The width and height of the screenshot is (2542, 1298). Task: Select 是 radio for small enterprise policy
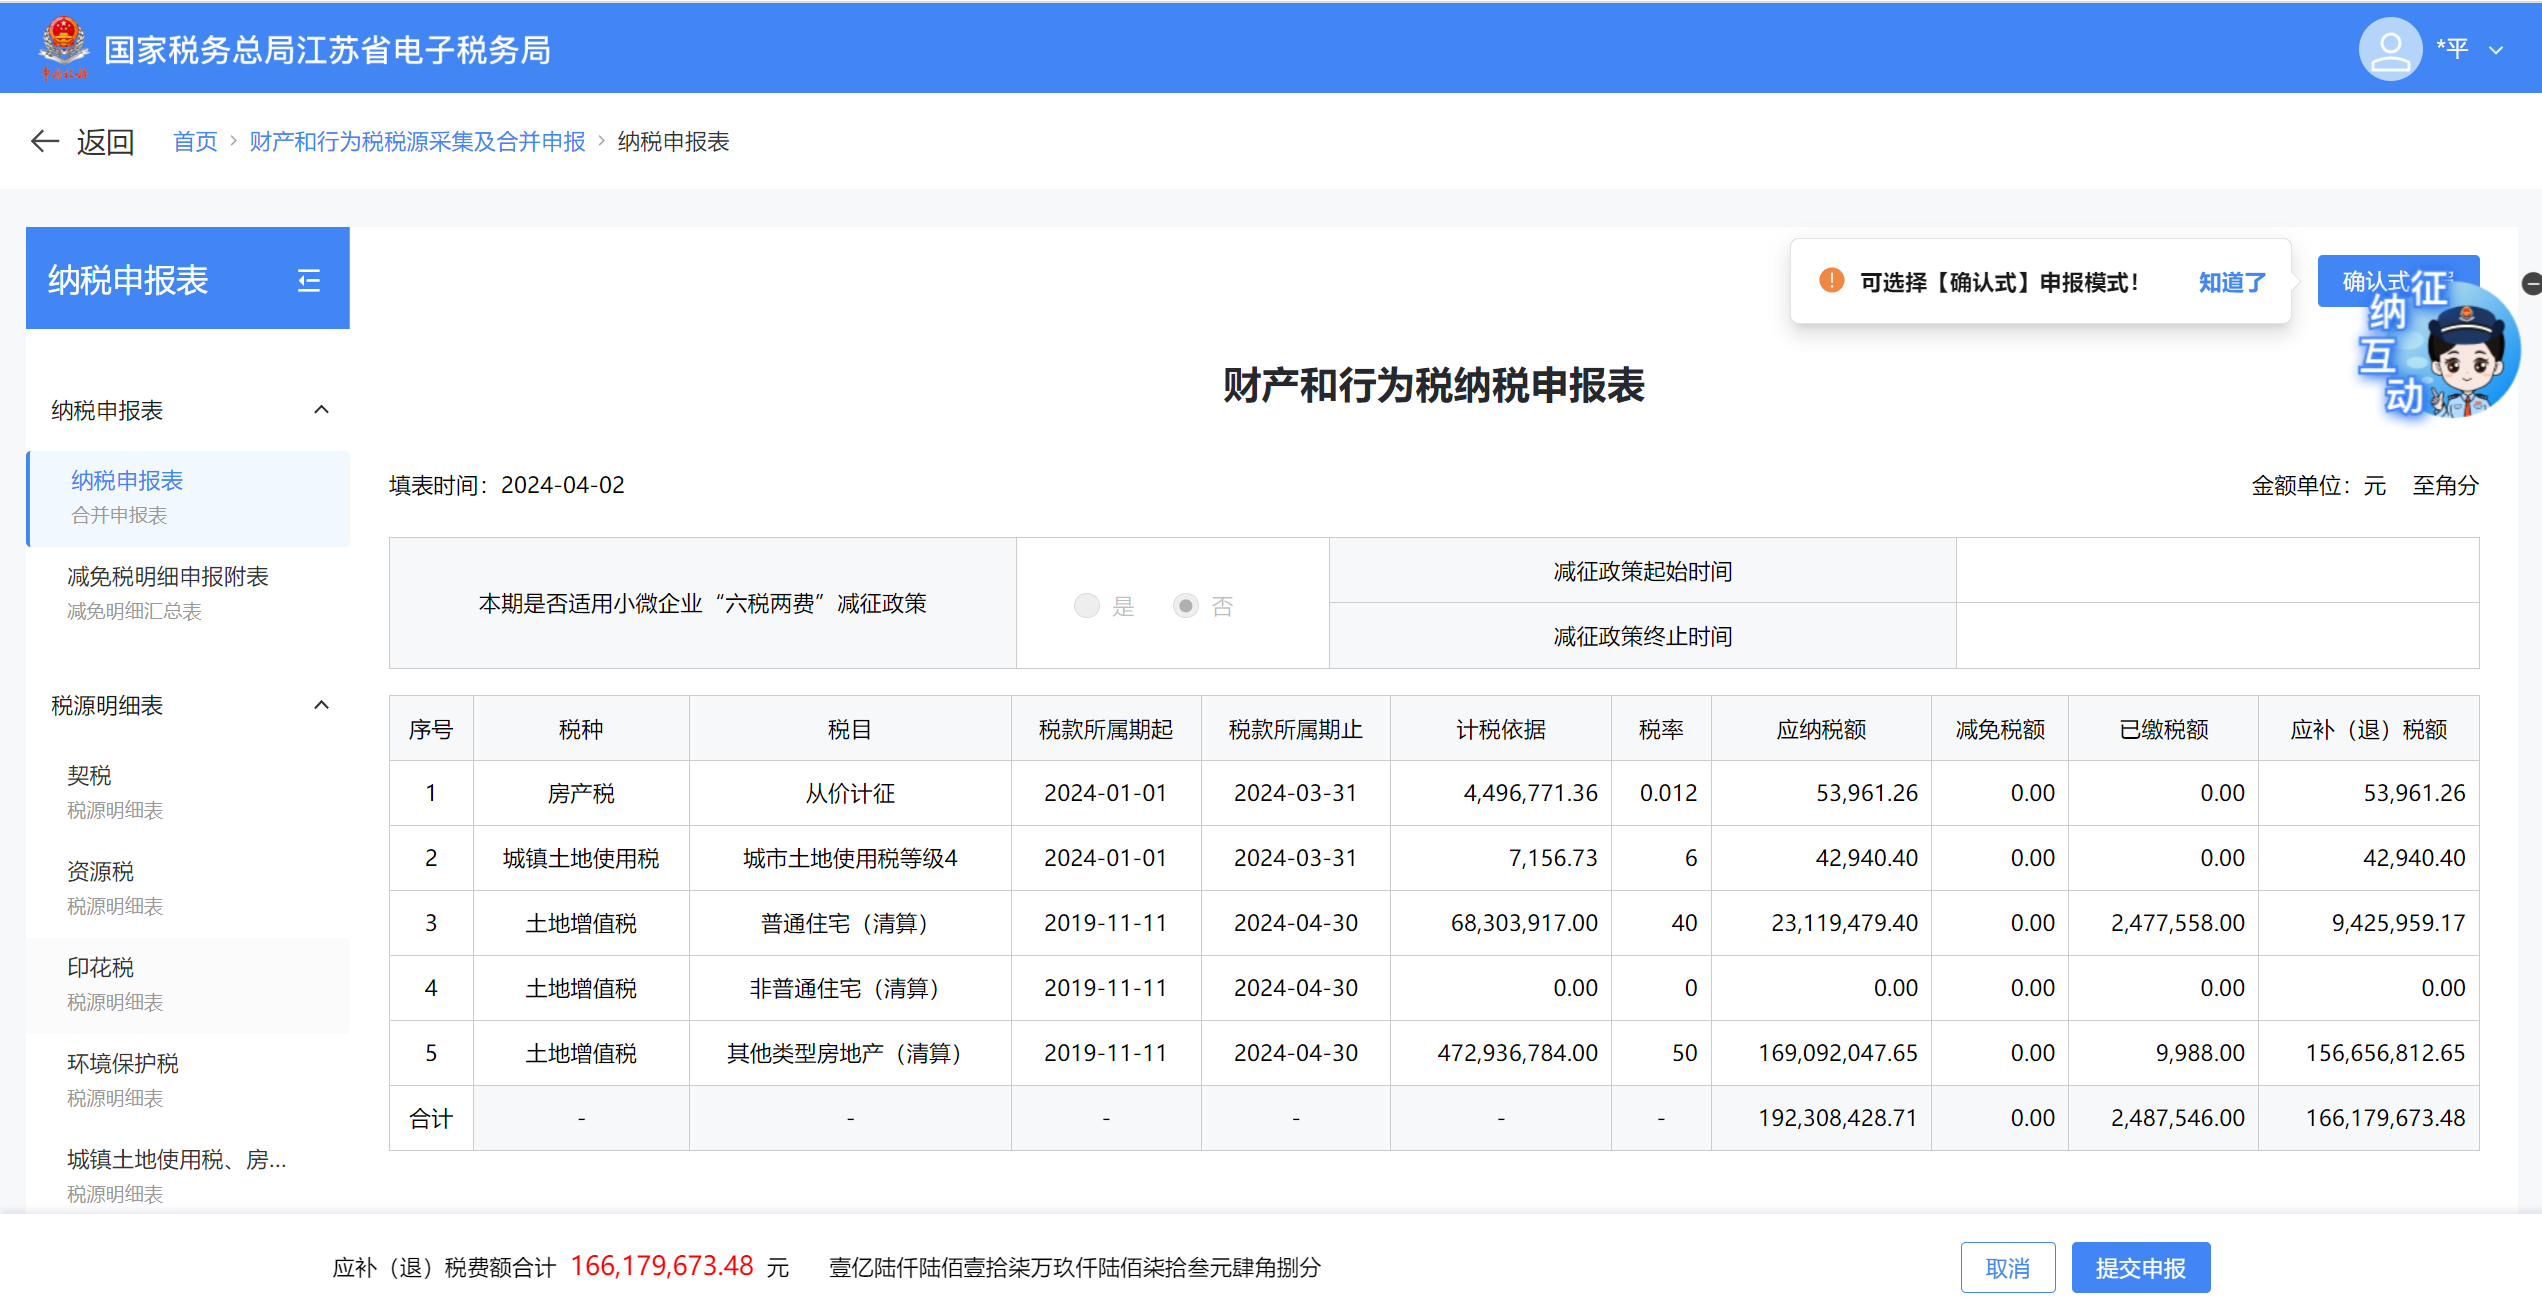(1086, 606)
